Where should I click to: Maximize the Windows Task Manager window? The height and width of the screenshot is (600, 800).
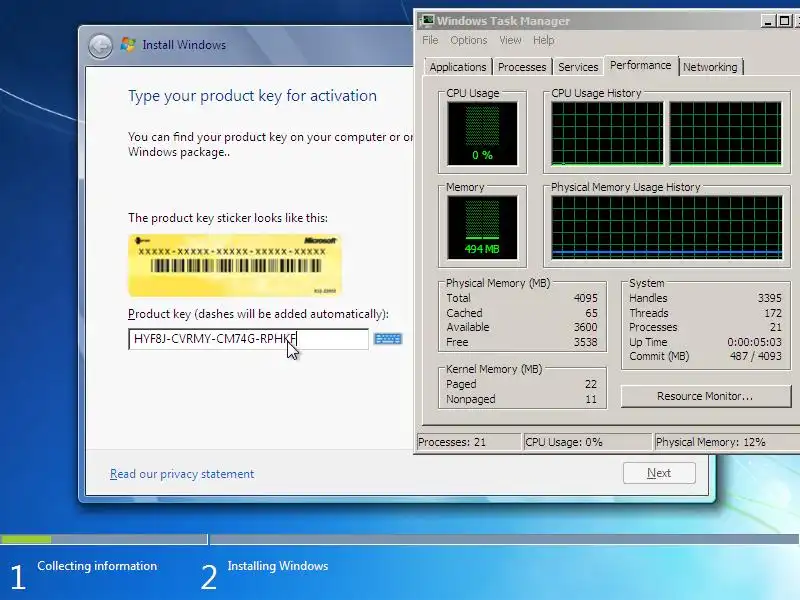[784, 21]
